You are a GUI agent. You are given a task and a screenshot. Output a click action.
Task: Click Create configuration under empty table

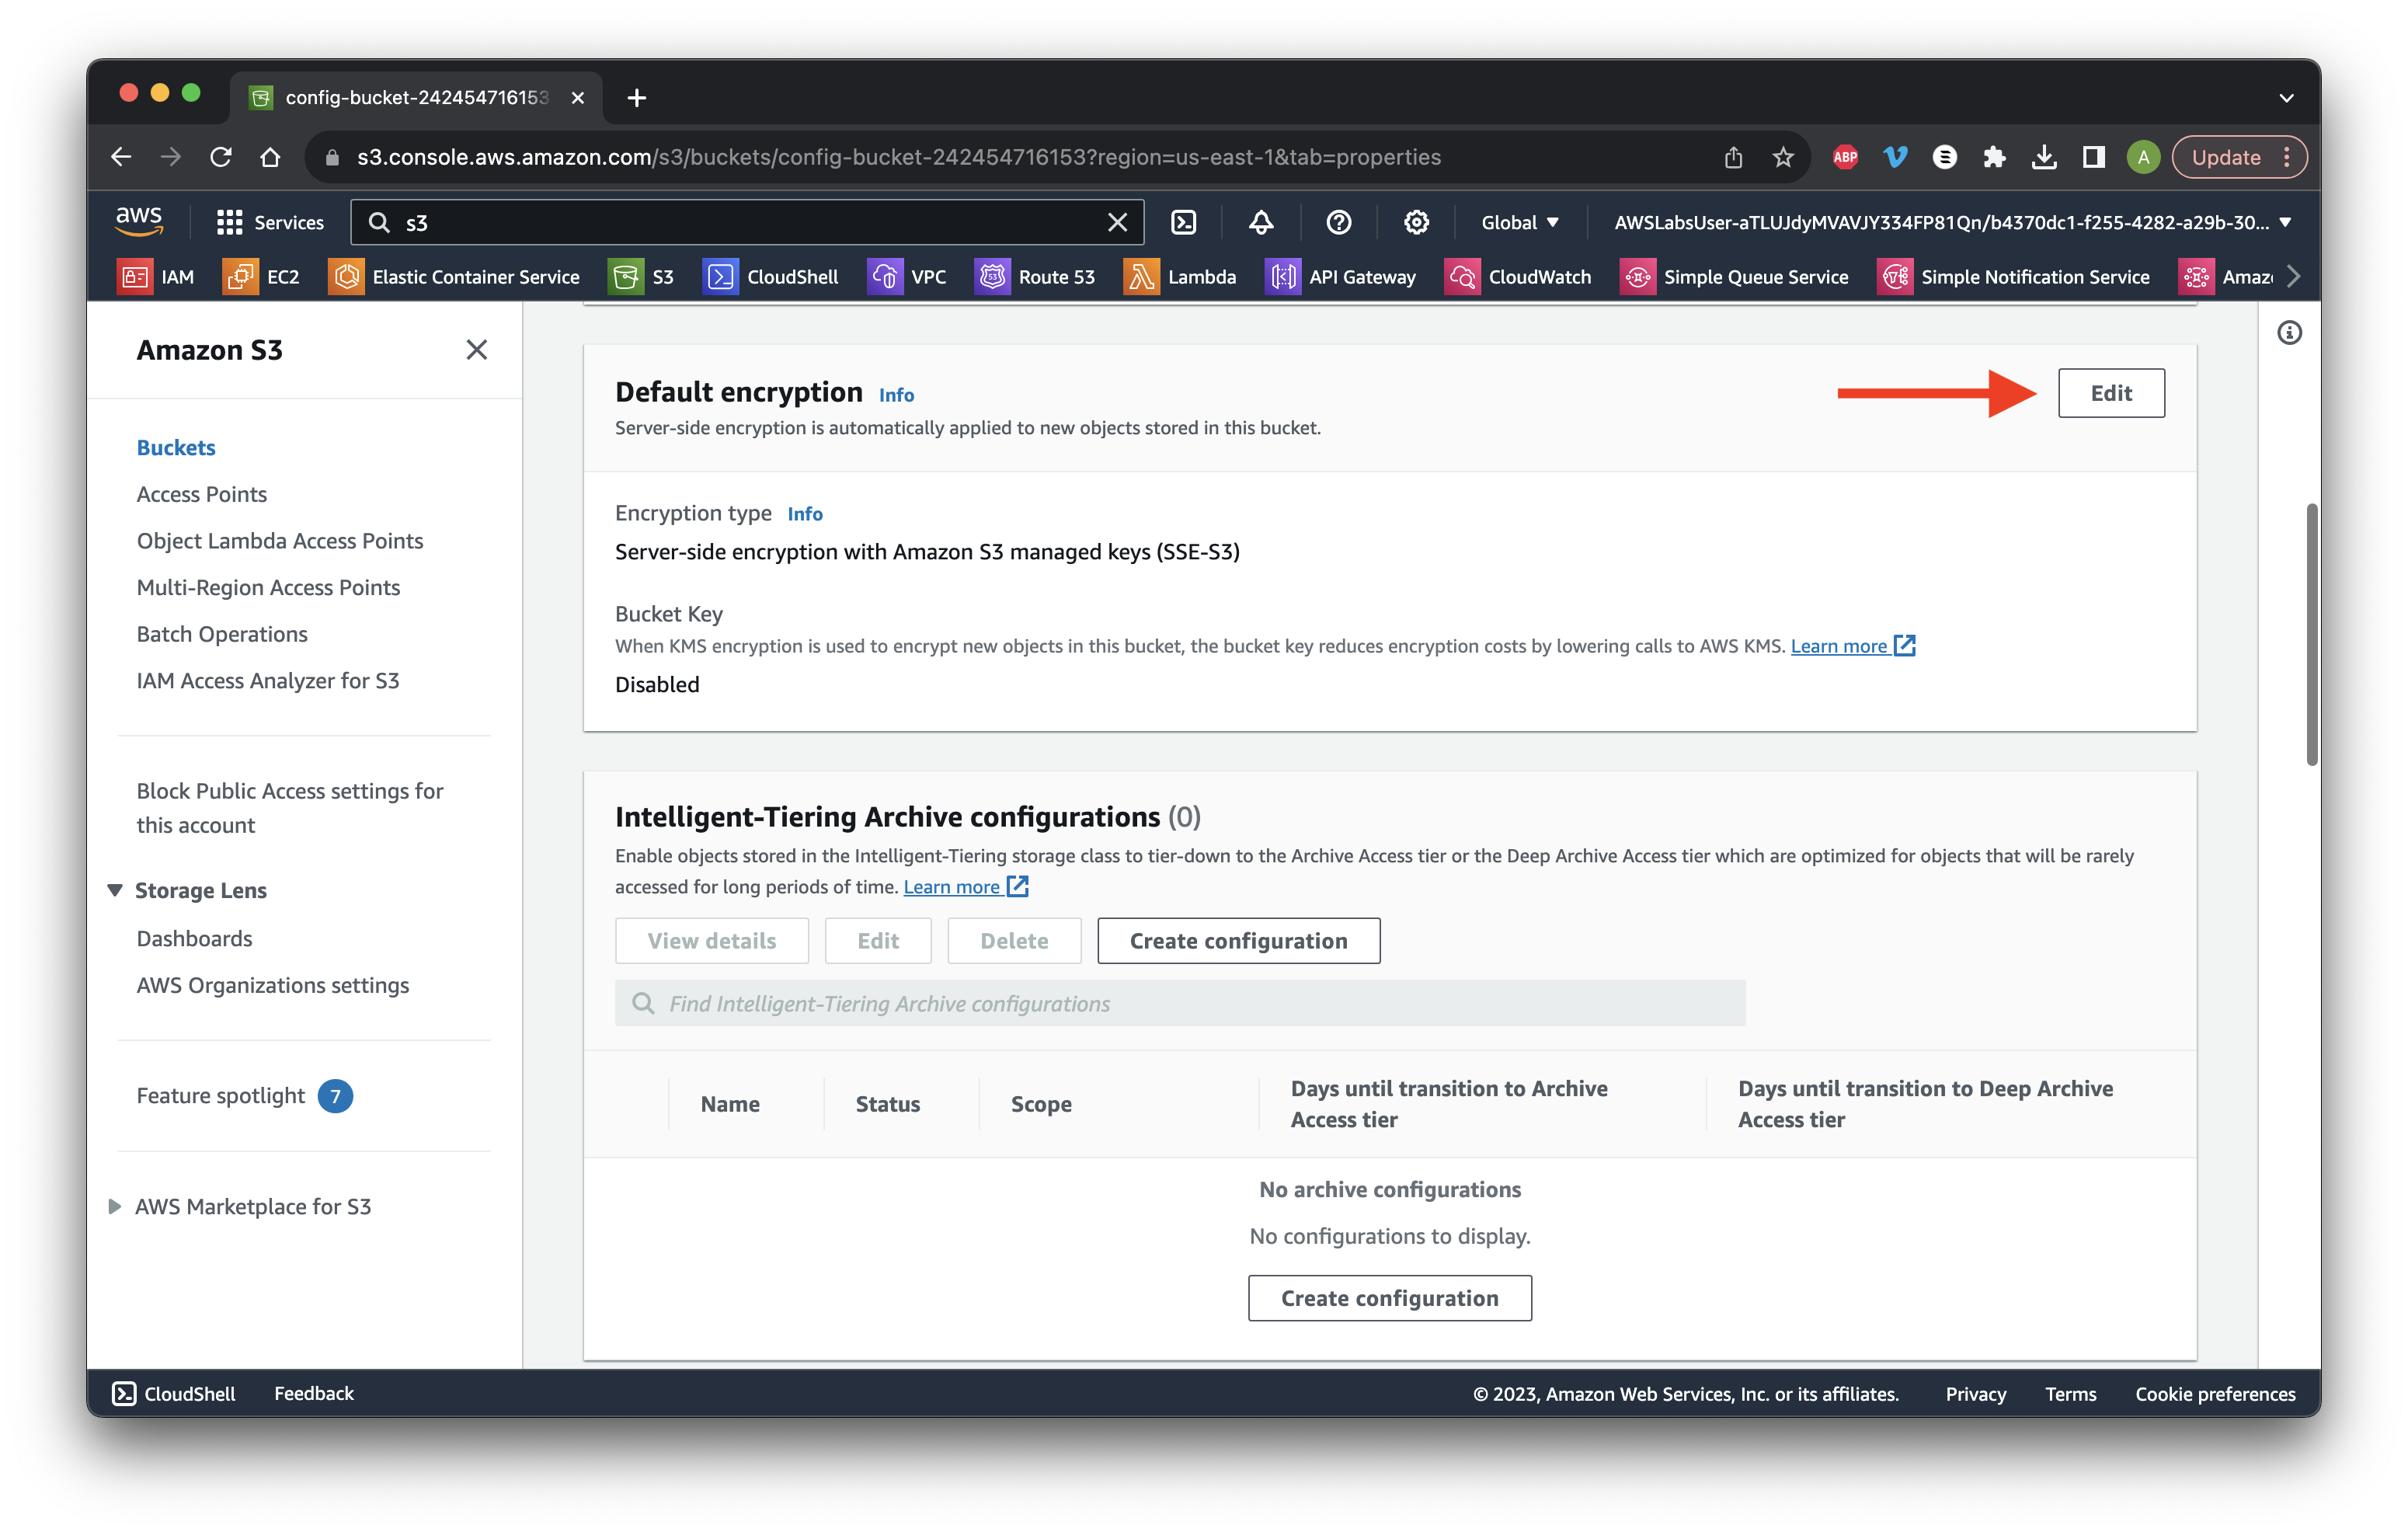pos(1389,1298)
